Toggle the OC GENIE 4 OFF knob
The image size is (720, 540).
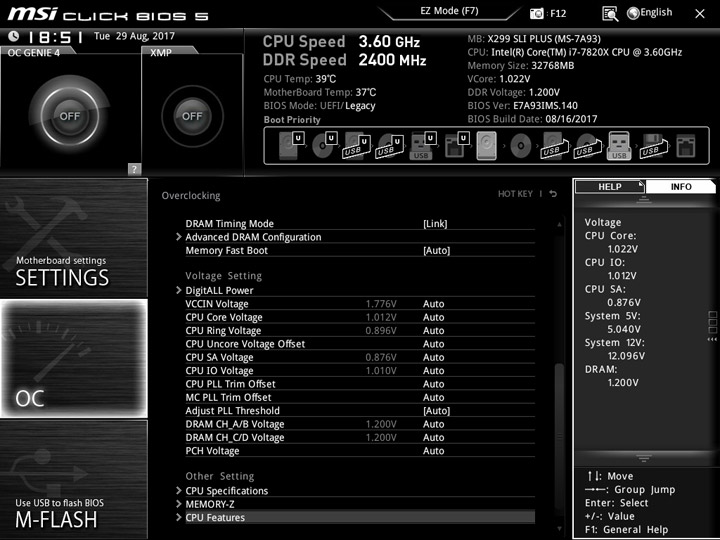tap(69, 116)
